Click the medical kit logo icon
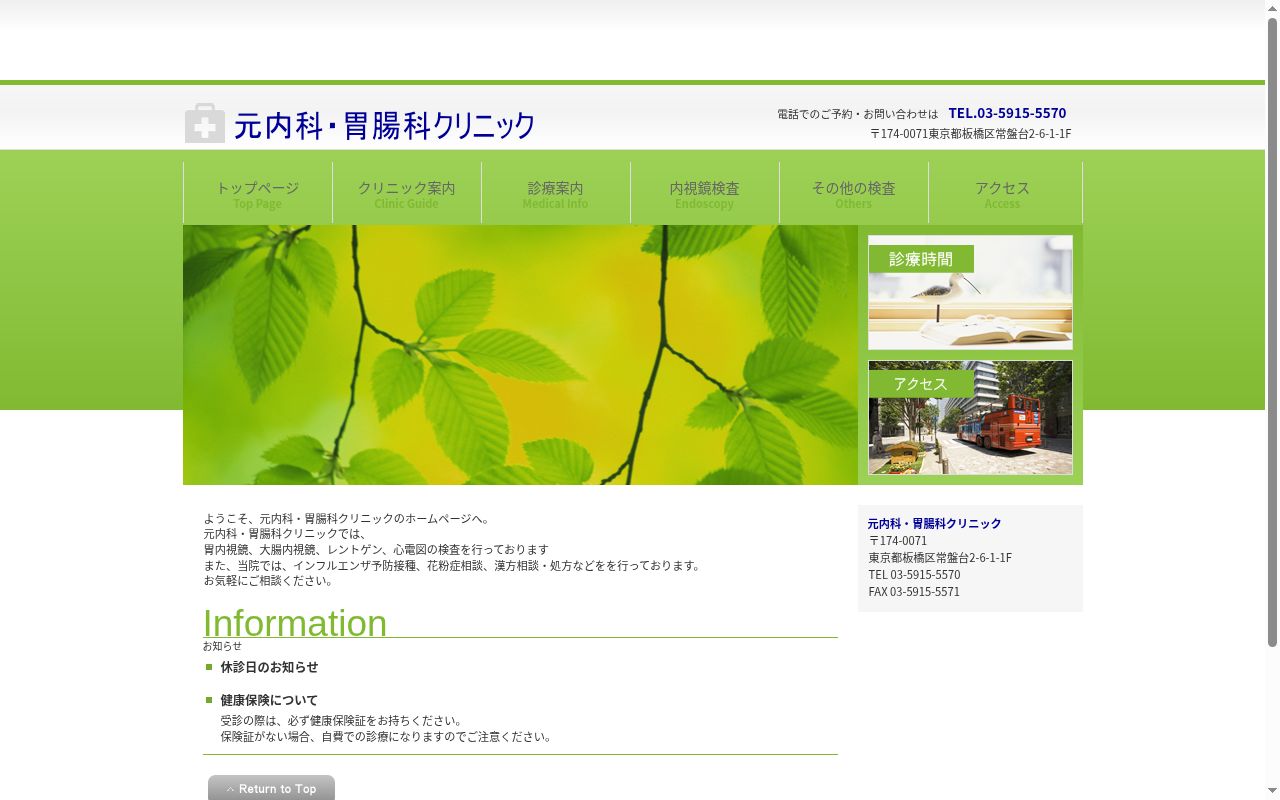Image resolution: width=1280 pixels, height=800 pixels. [205, 124]
